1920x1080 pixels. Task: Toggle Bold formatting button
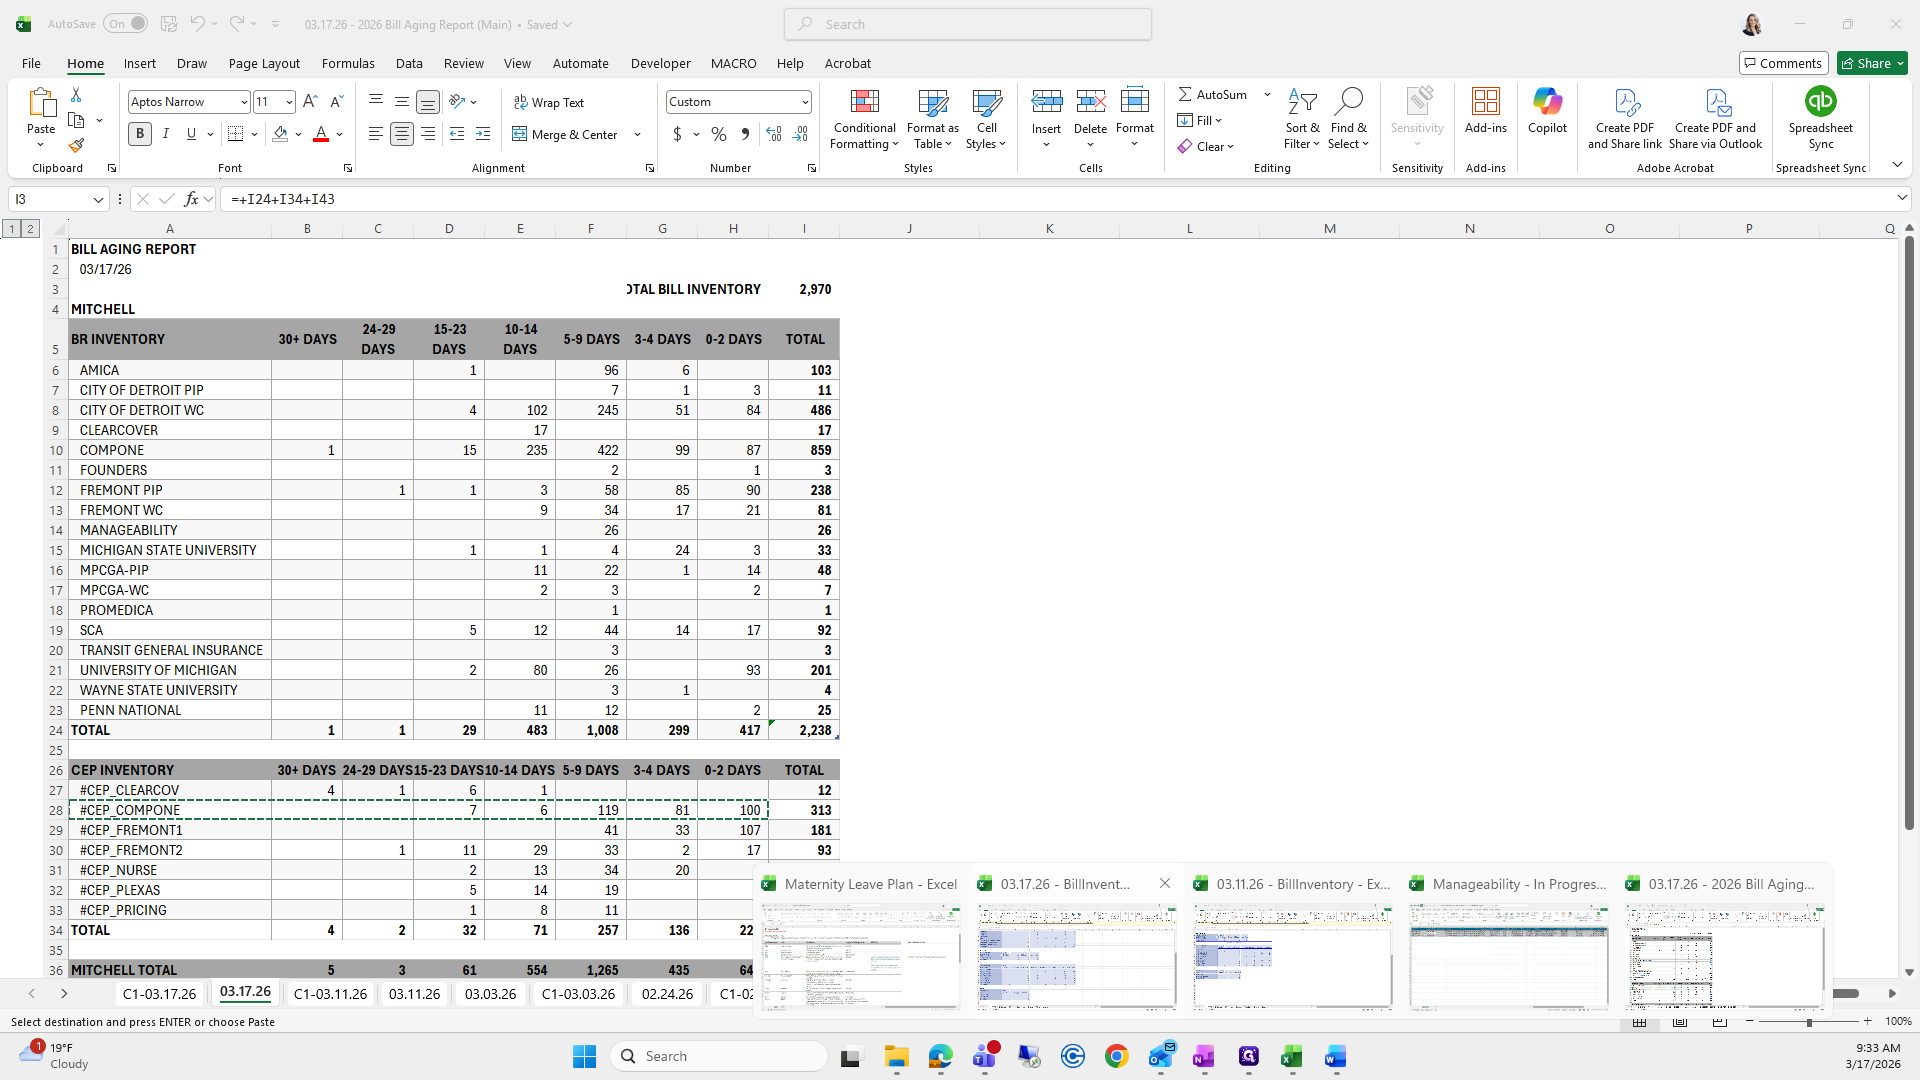coord(140,134)
